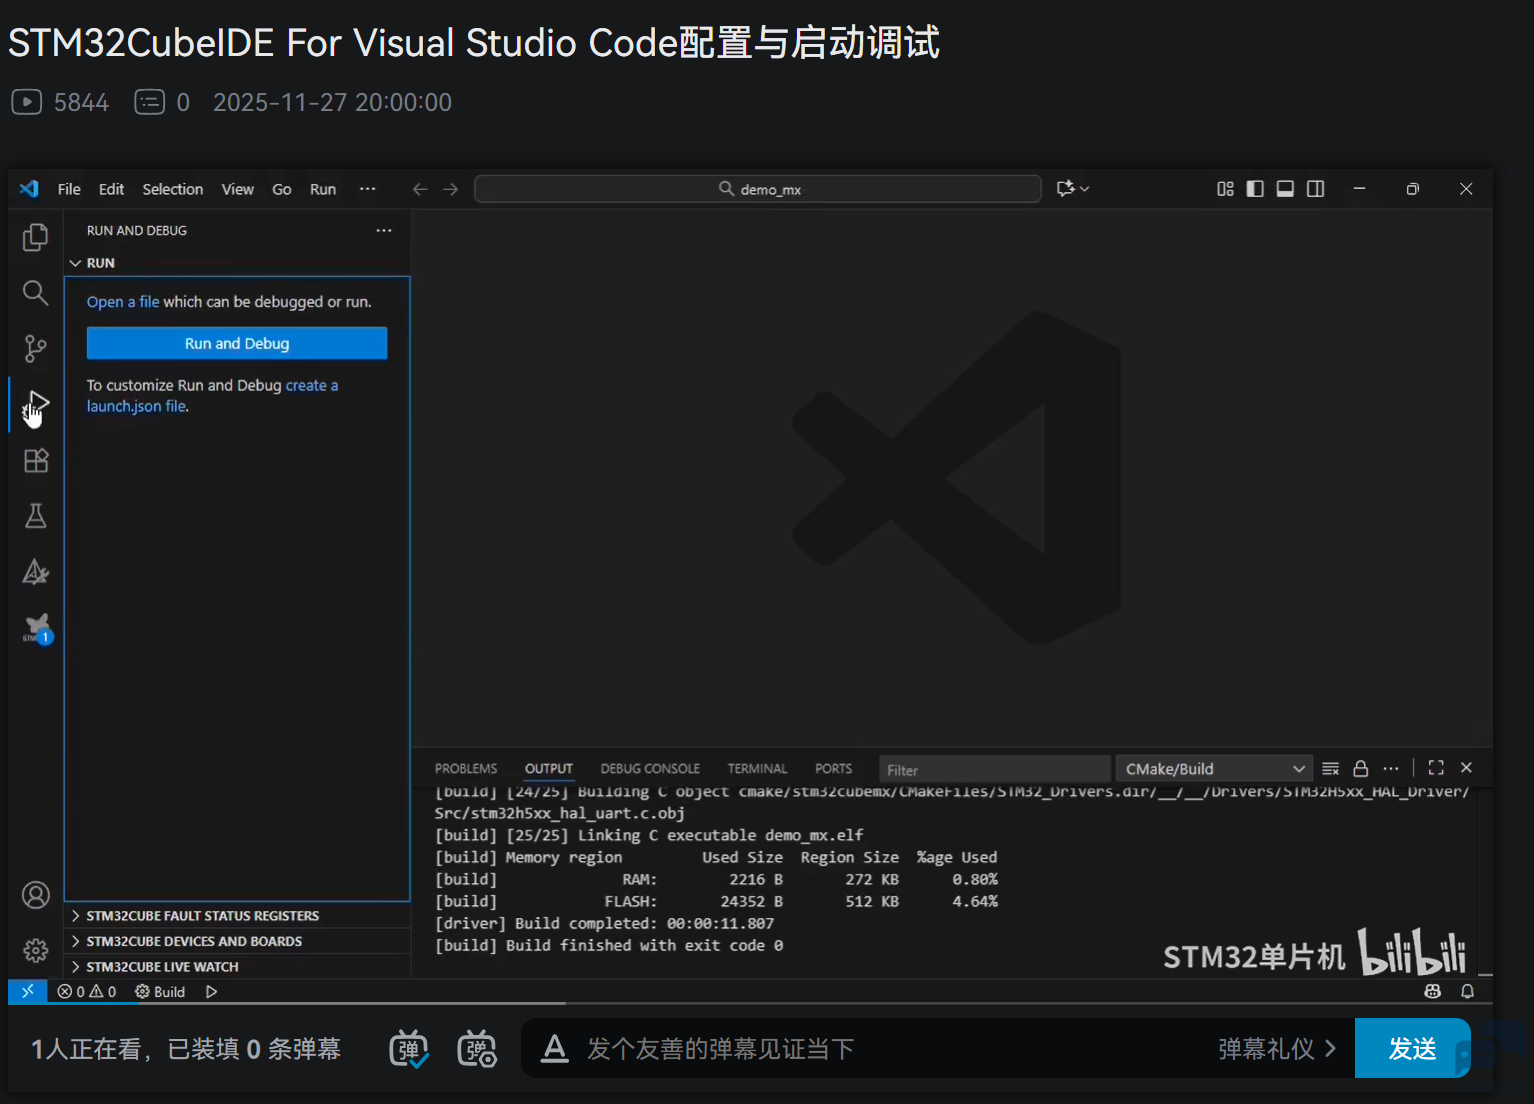
Task: Collapse the RUN section
Action: point(238,263)
